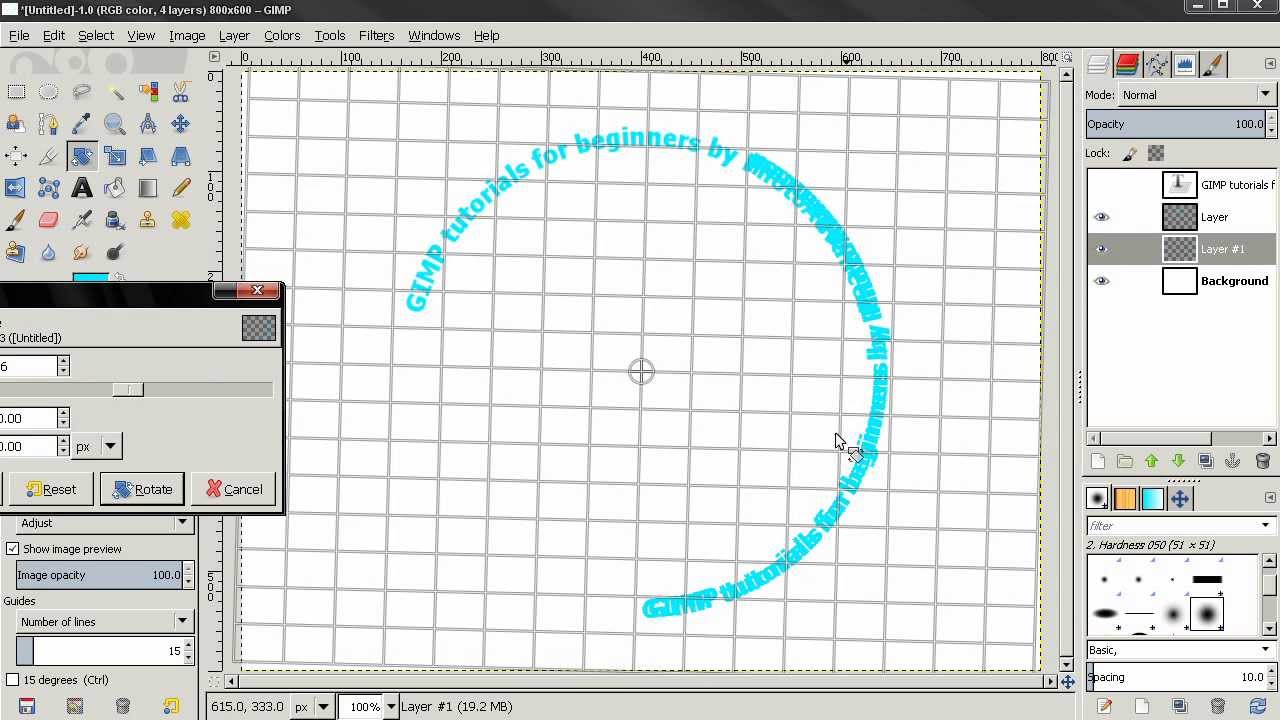Open the Number of lines guides dropdown
This screenshot has height=720, width=1280.
[x=104, y=622]
